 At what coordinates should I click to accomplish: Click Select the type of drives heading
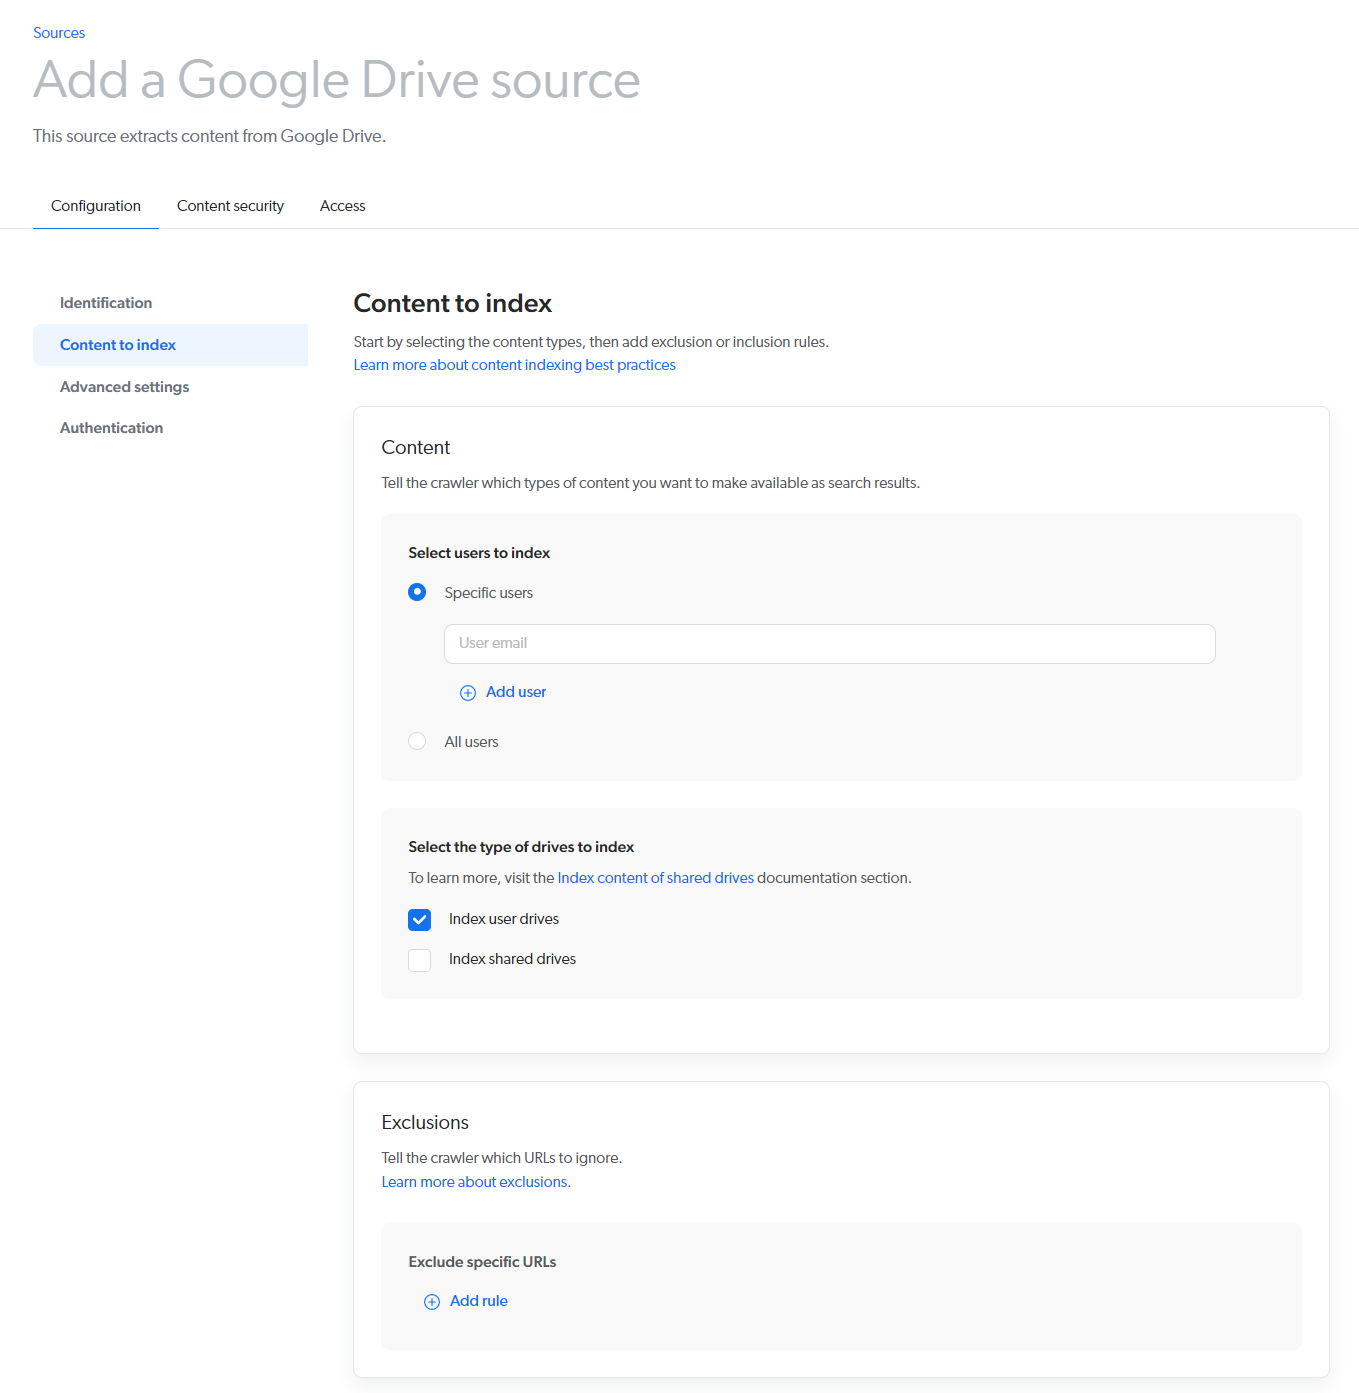point(521,847)
